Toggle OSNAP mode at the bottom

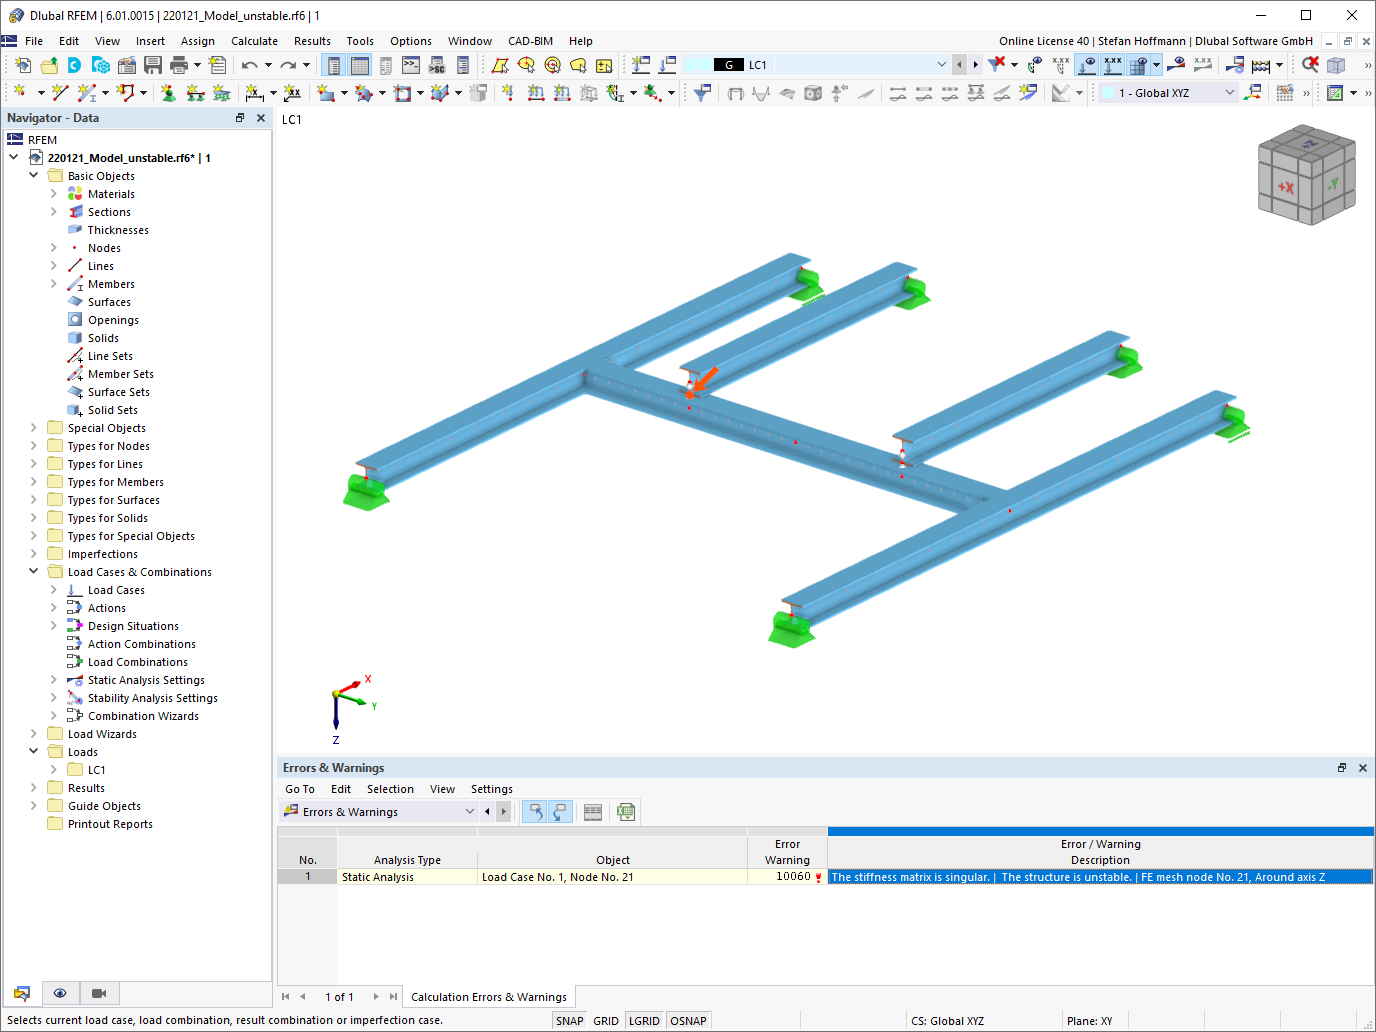tap(688, 1019)
